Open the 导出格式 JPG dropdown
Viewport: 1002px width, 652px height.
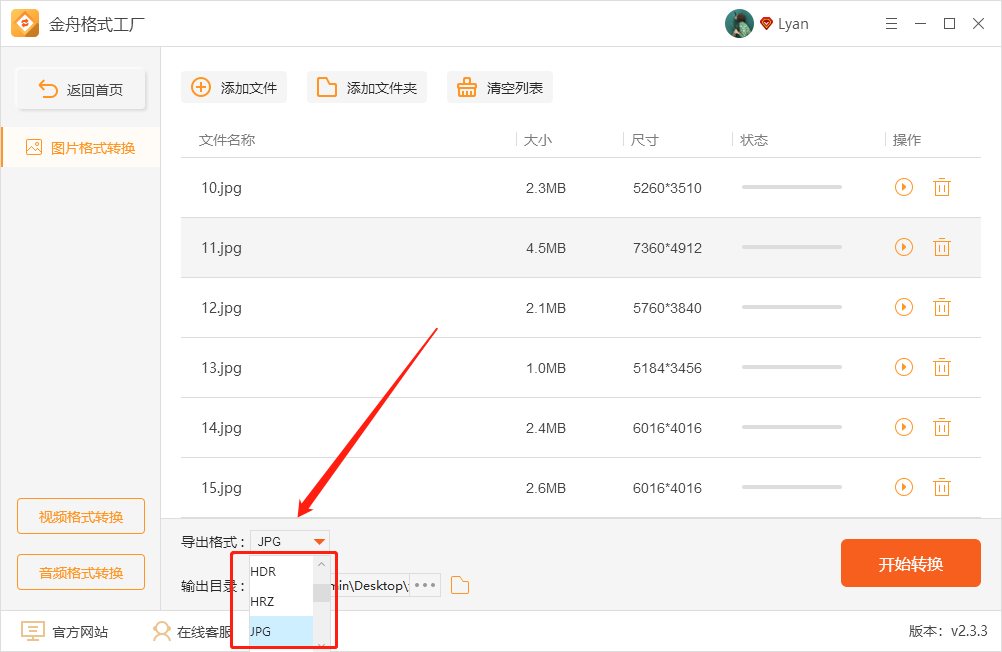tap(290, 541)
